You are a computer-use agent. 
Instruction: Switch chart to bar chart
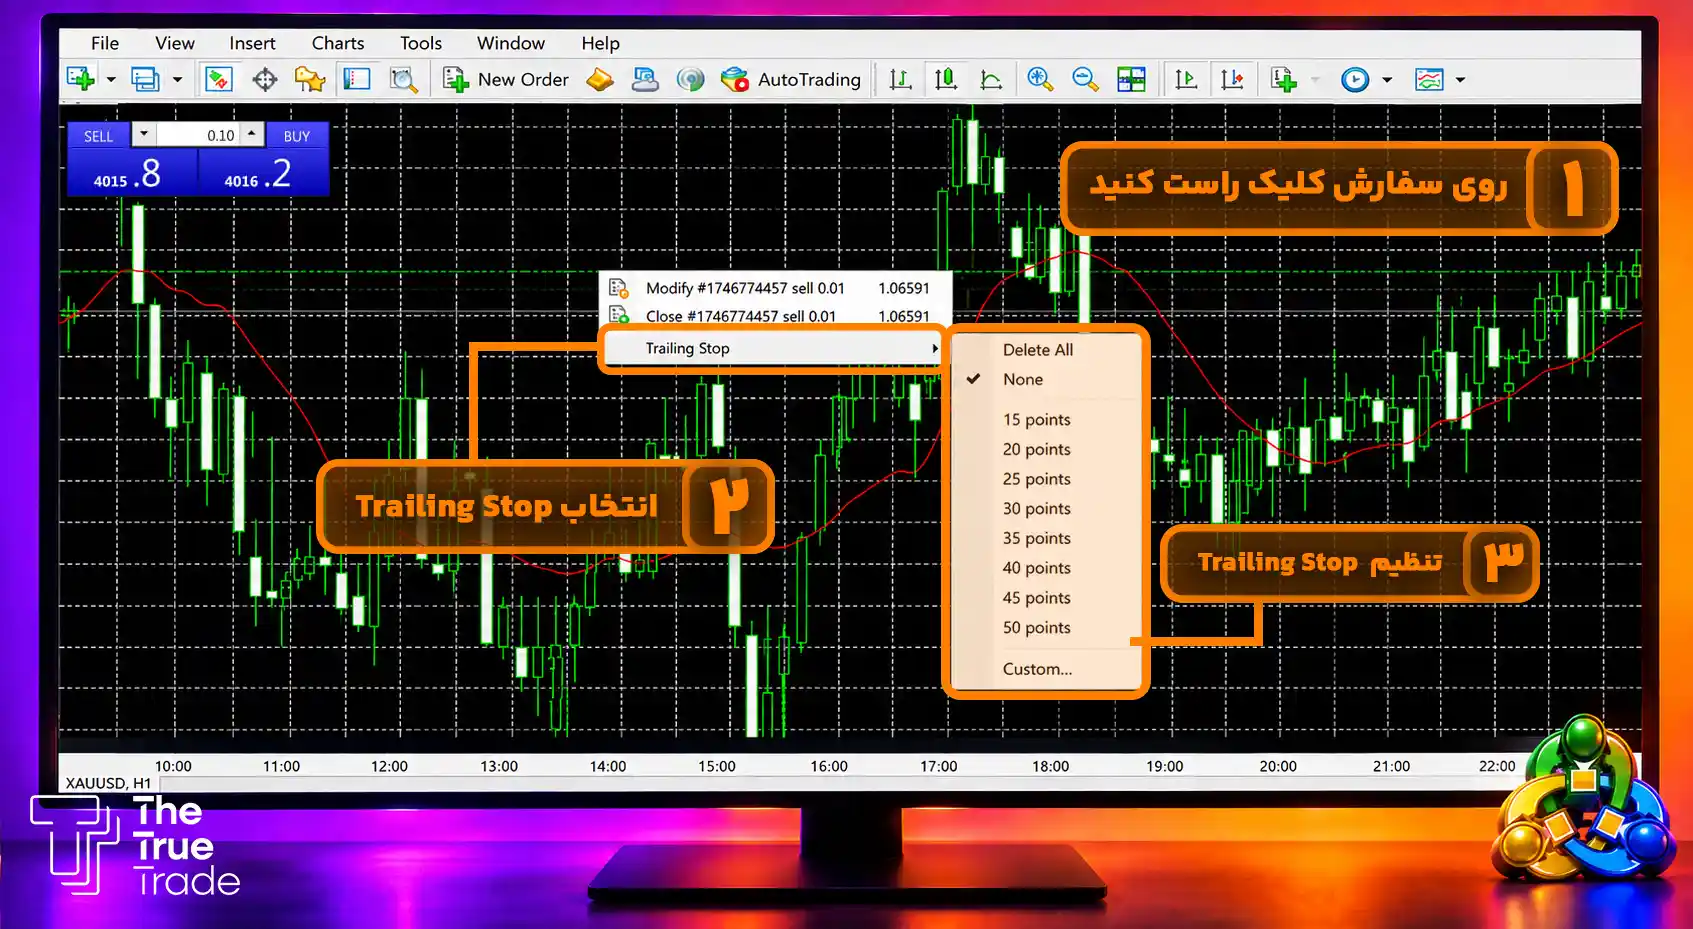(x=900, y=79)
